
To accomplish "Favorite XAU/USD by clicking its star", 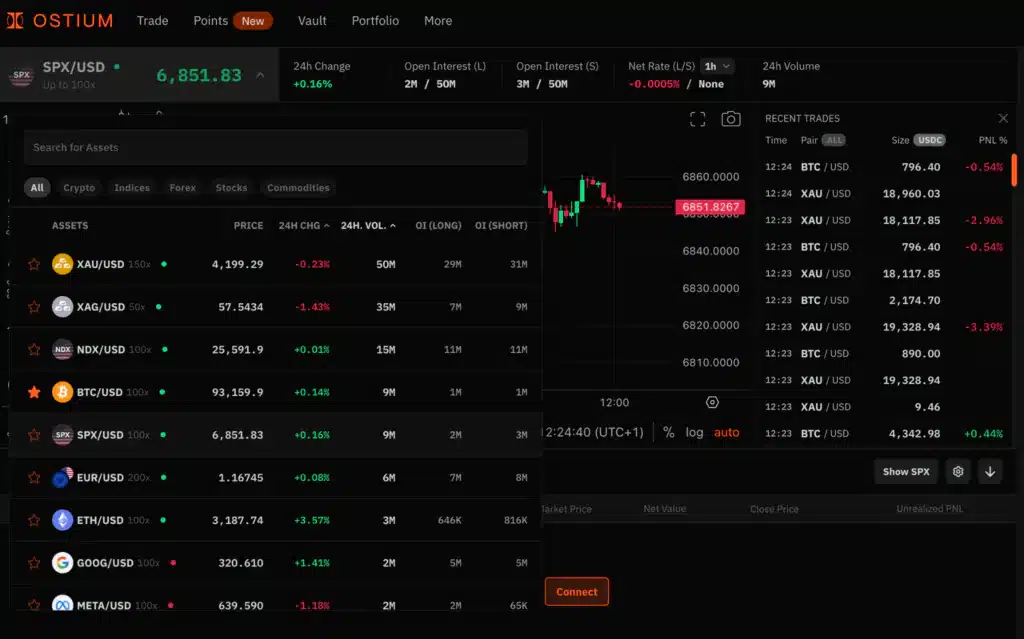I will pyautogui.click(x=33, y=263).
